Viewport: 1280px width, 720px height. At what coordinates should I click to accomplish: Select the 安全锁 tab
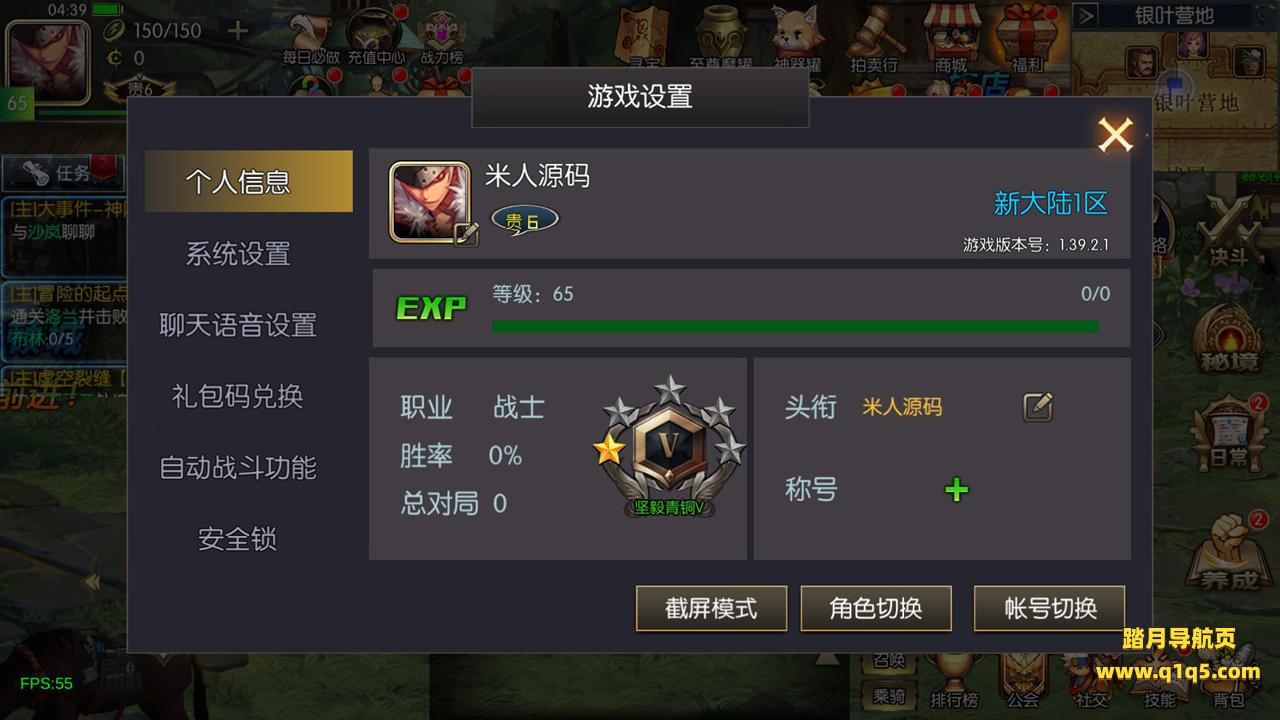tap(238, 539)
